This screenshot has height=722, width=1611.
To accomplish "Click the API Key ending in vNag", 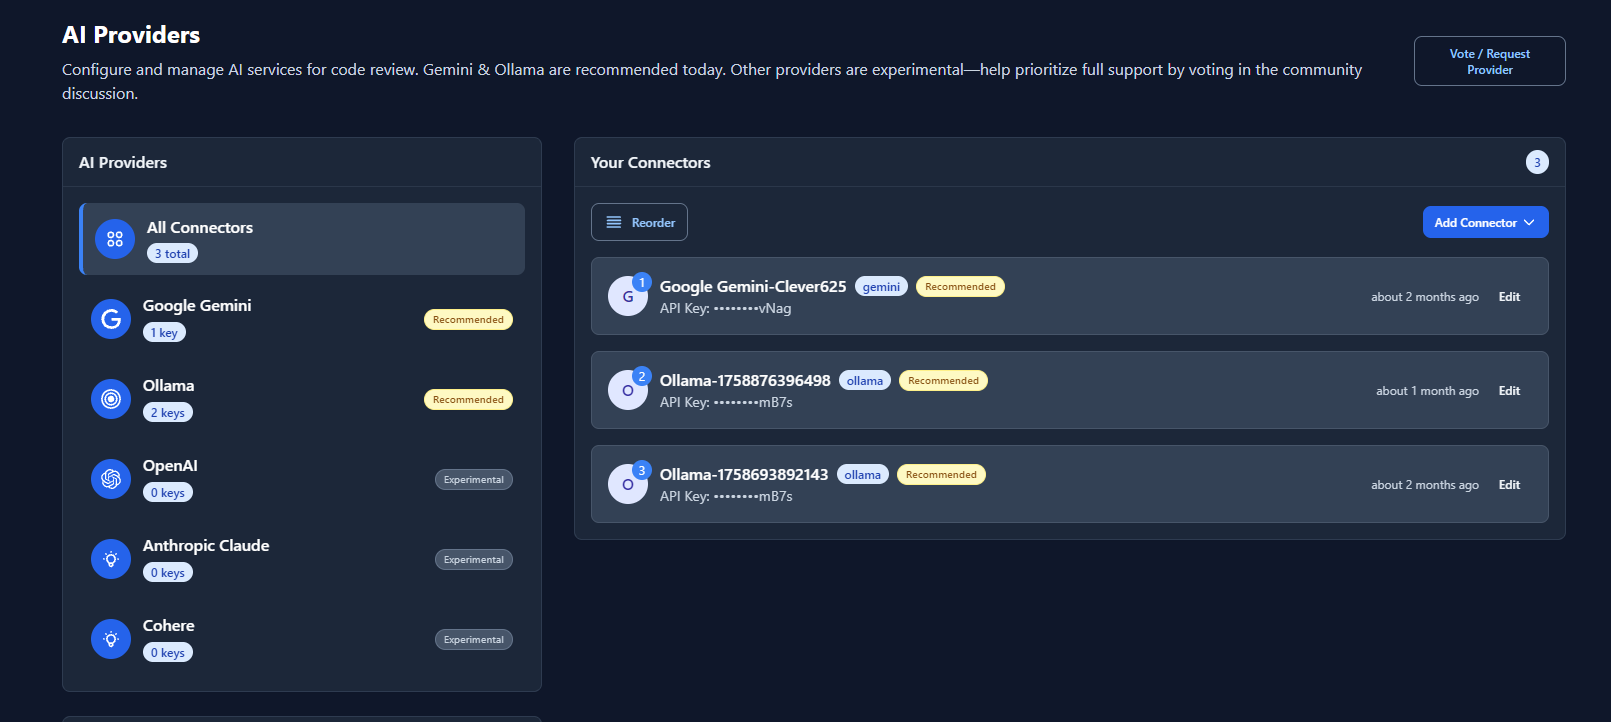I will pos(725,309).
